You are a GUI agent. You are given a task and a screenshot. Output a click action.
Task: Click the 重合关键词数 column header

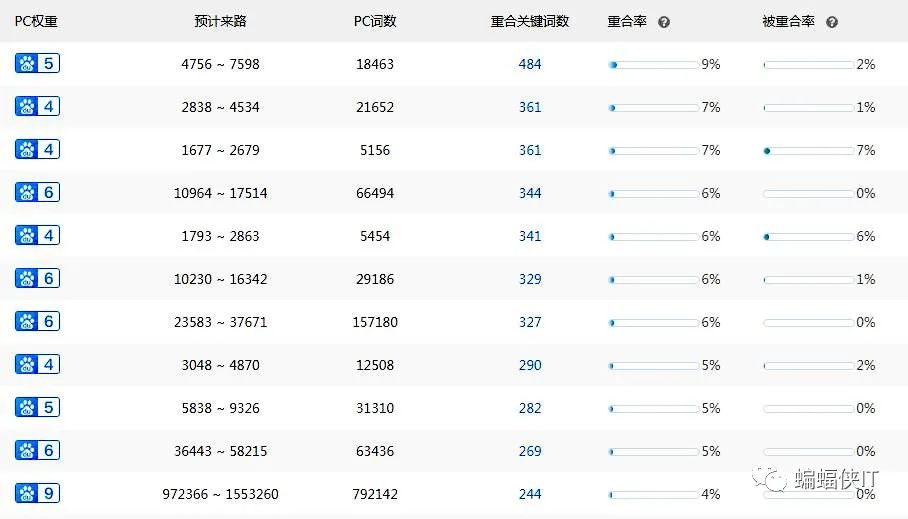point(530,21)
